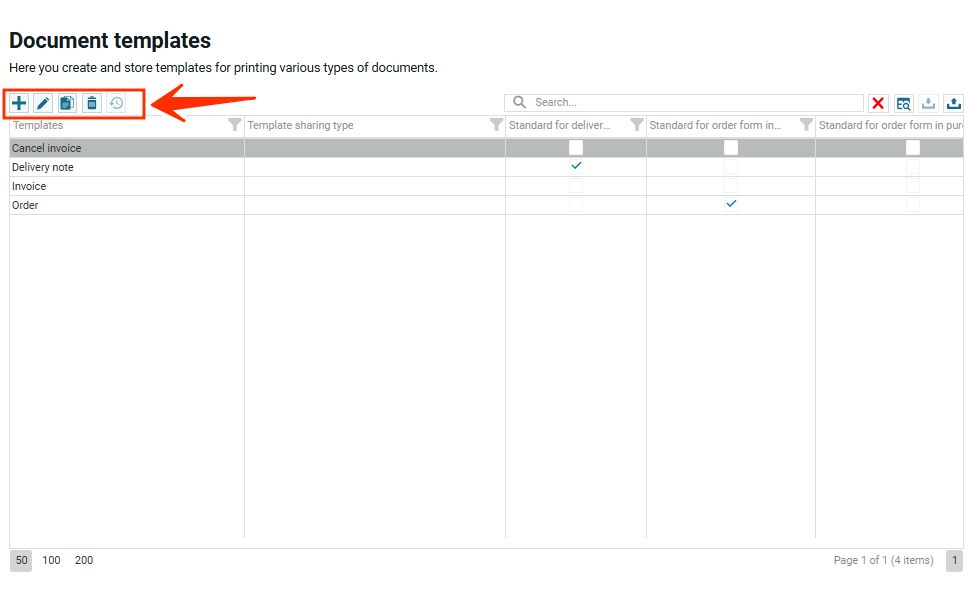Open filter on Templates column
The image size is (971, 594).
point(234,125)
